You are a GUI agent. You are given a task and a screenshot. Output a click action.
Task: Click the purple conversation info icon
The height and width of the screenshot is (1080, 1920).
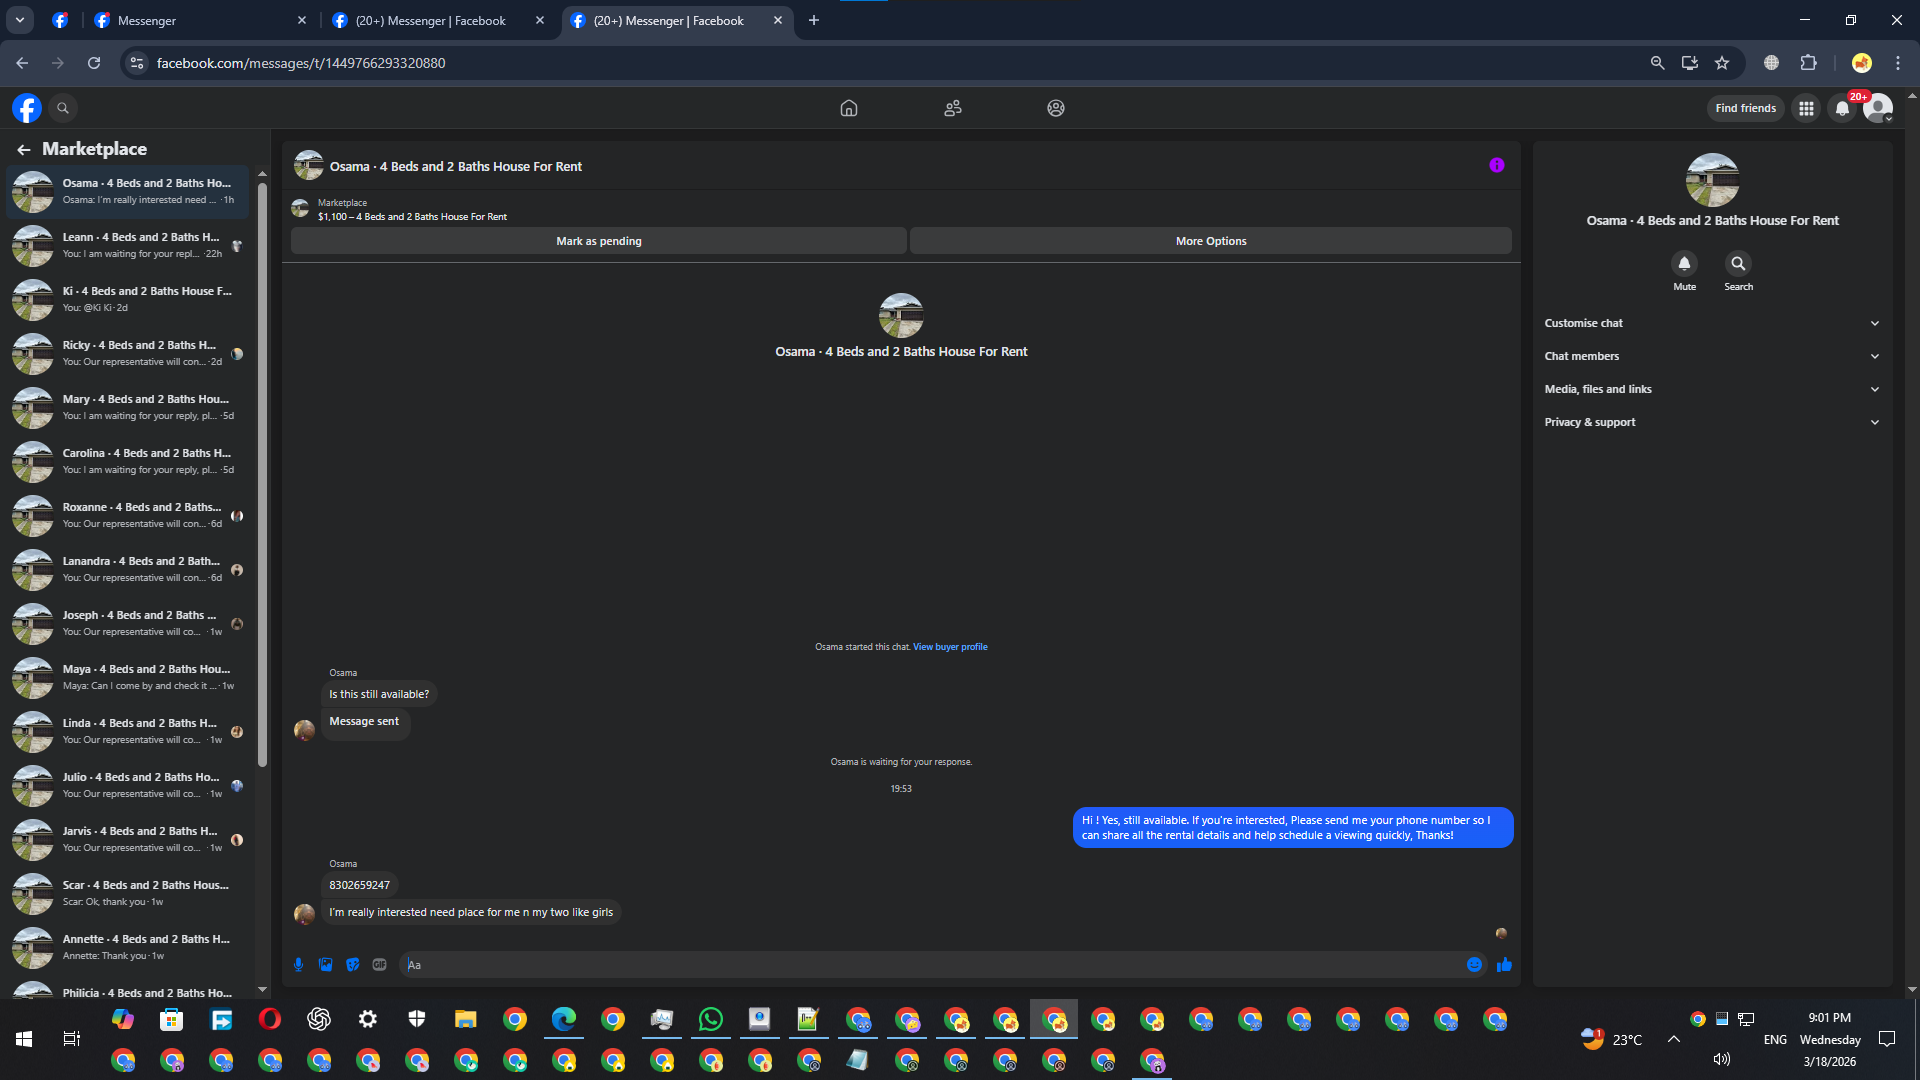(1496, 166)
